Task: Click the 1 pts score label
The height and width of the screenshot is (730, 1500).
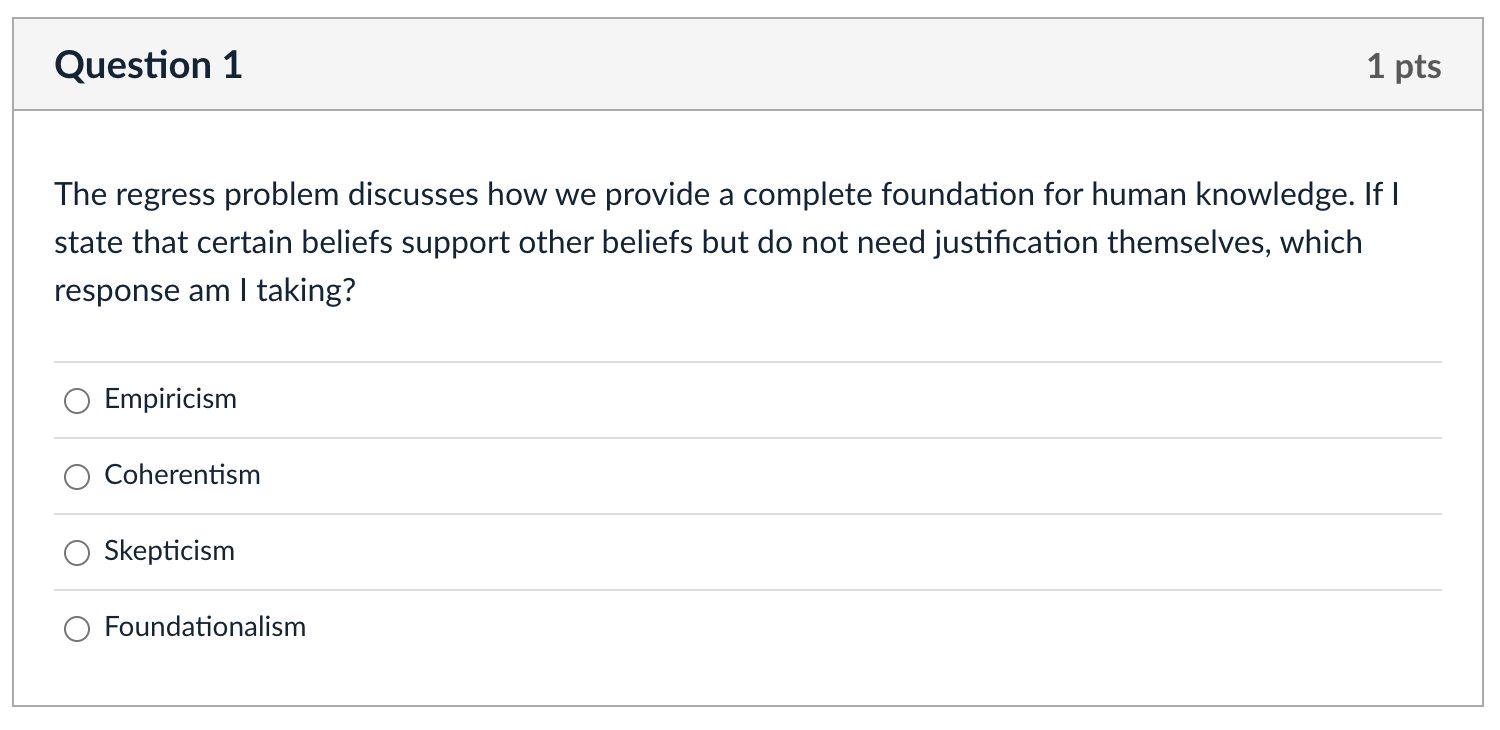Action: (x=1404, y=67)
